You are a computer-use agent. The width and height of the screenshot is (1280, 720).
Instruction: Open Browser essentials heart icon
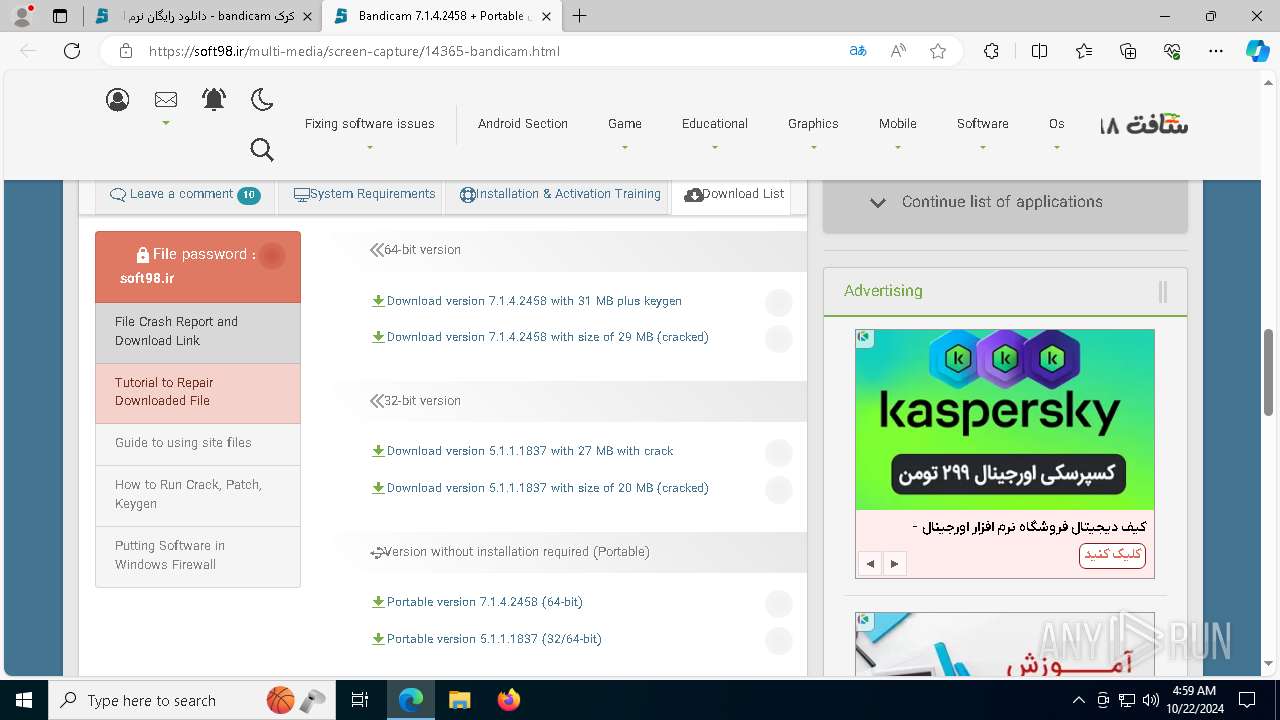pyautogui.click(x=1172, y=51)
